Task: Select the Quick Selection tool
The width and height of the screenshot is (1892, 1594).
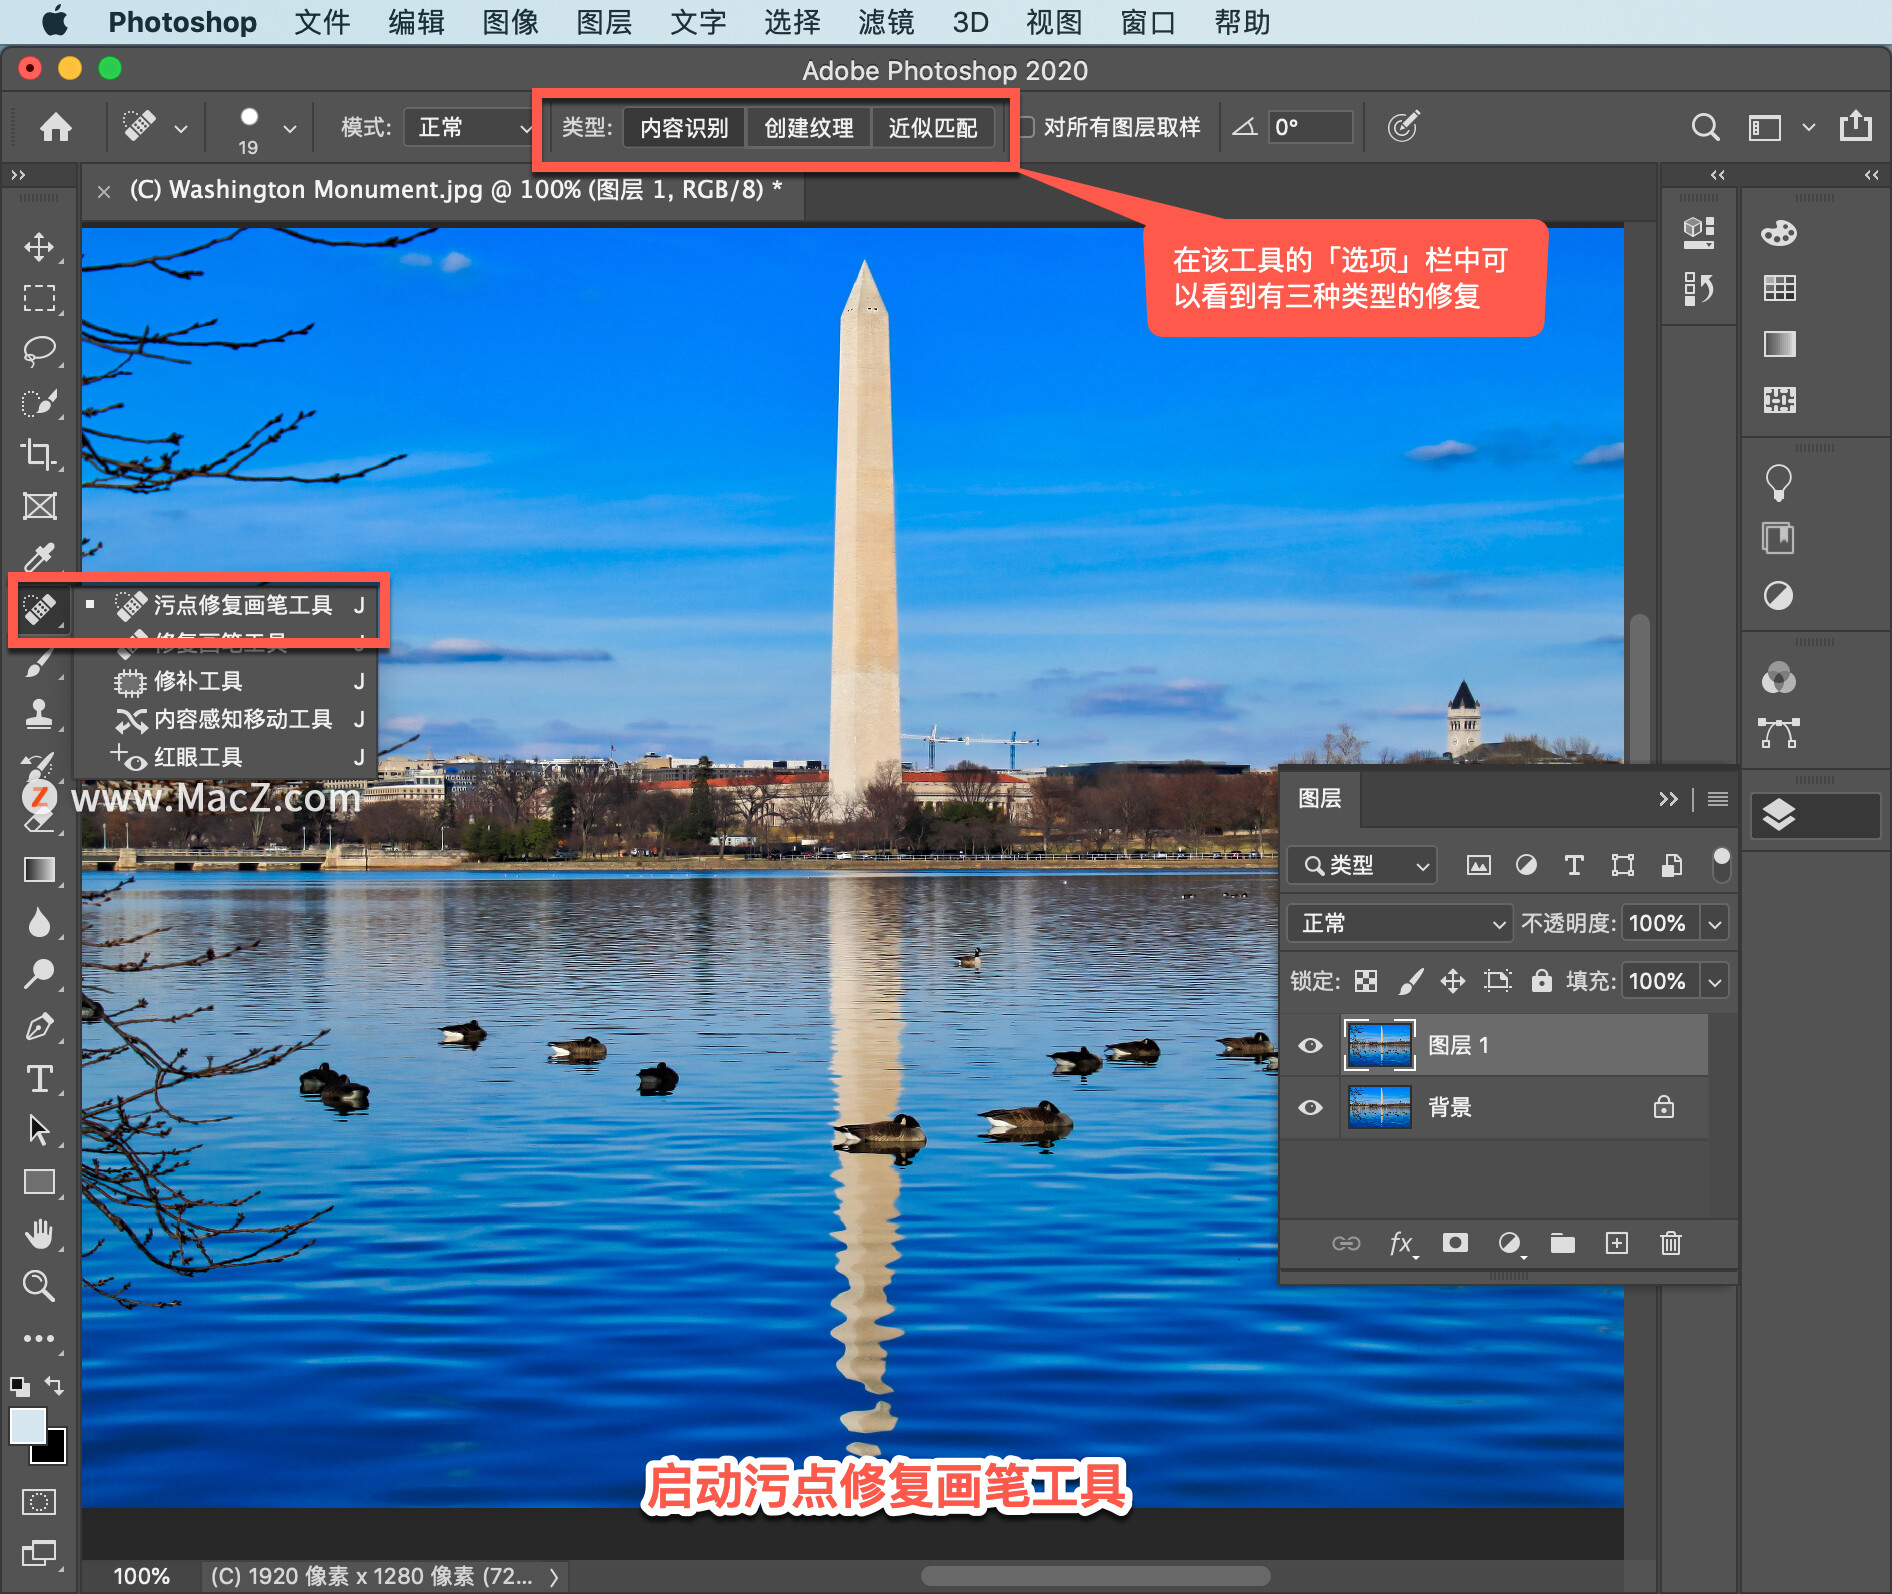Action: (39, 403)
